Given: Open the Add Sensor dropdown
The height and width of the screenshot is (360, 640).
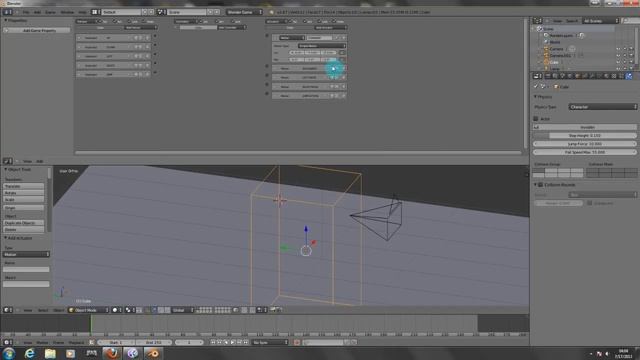Looking at the screenshot, I should (141, 27).
